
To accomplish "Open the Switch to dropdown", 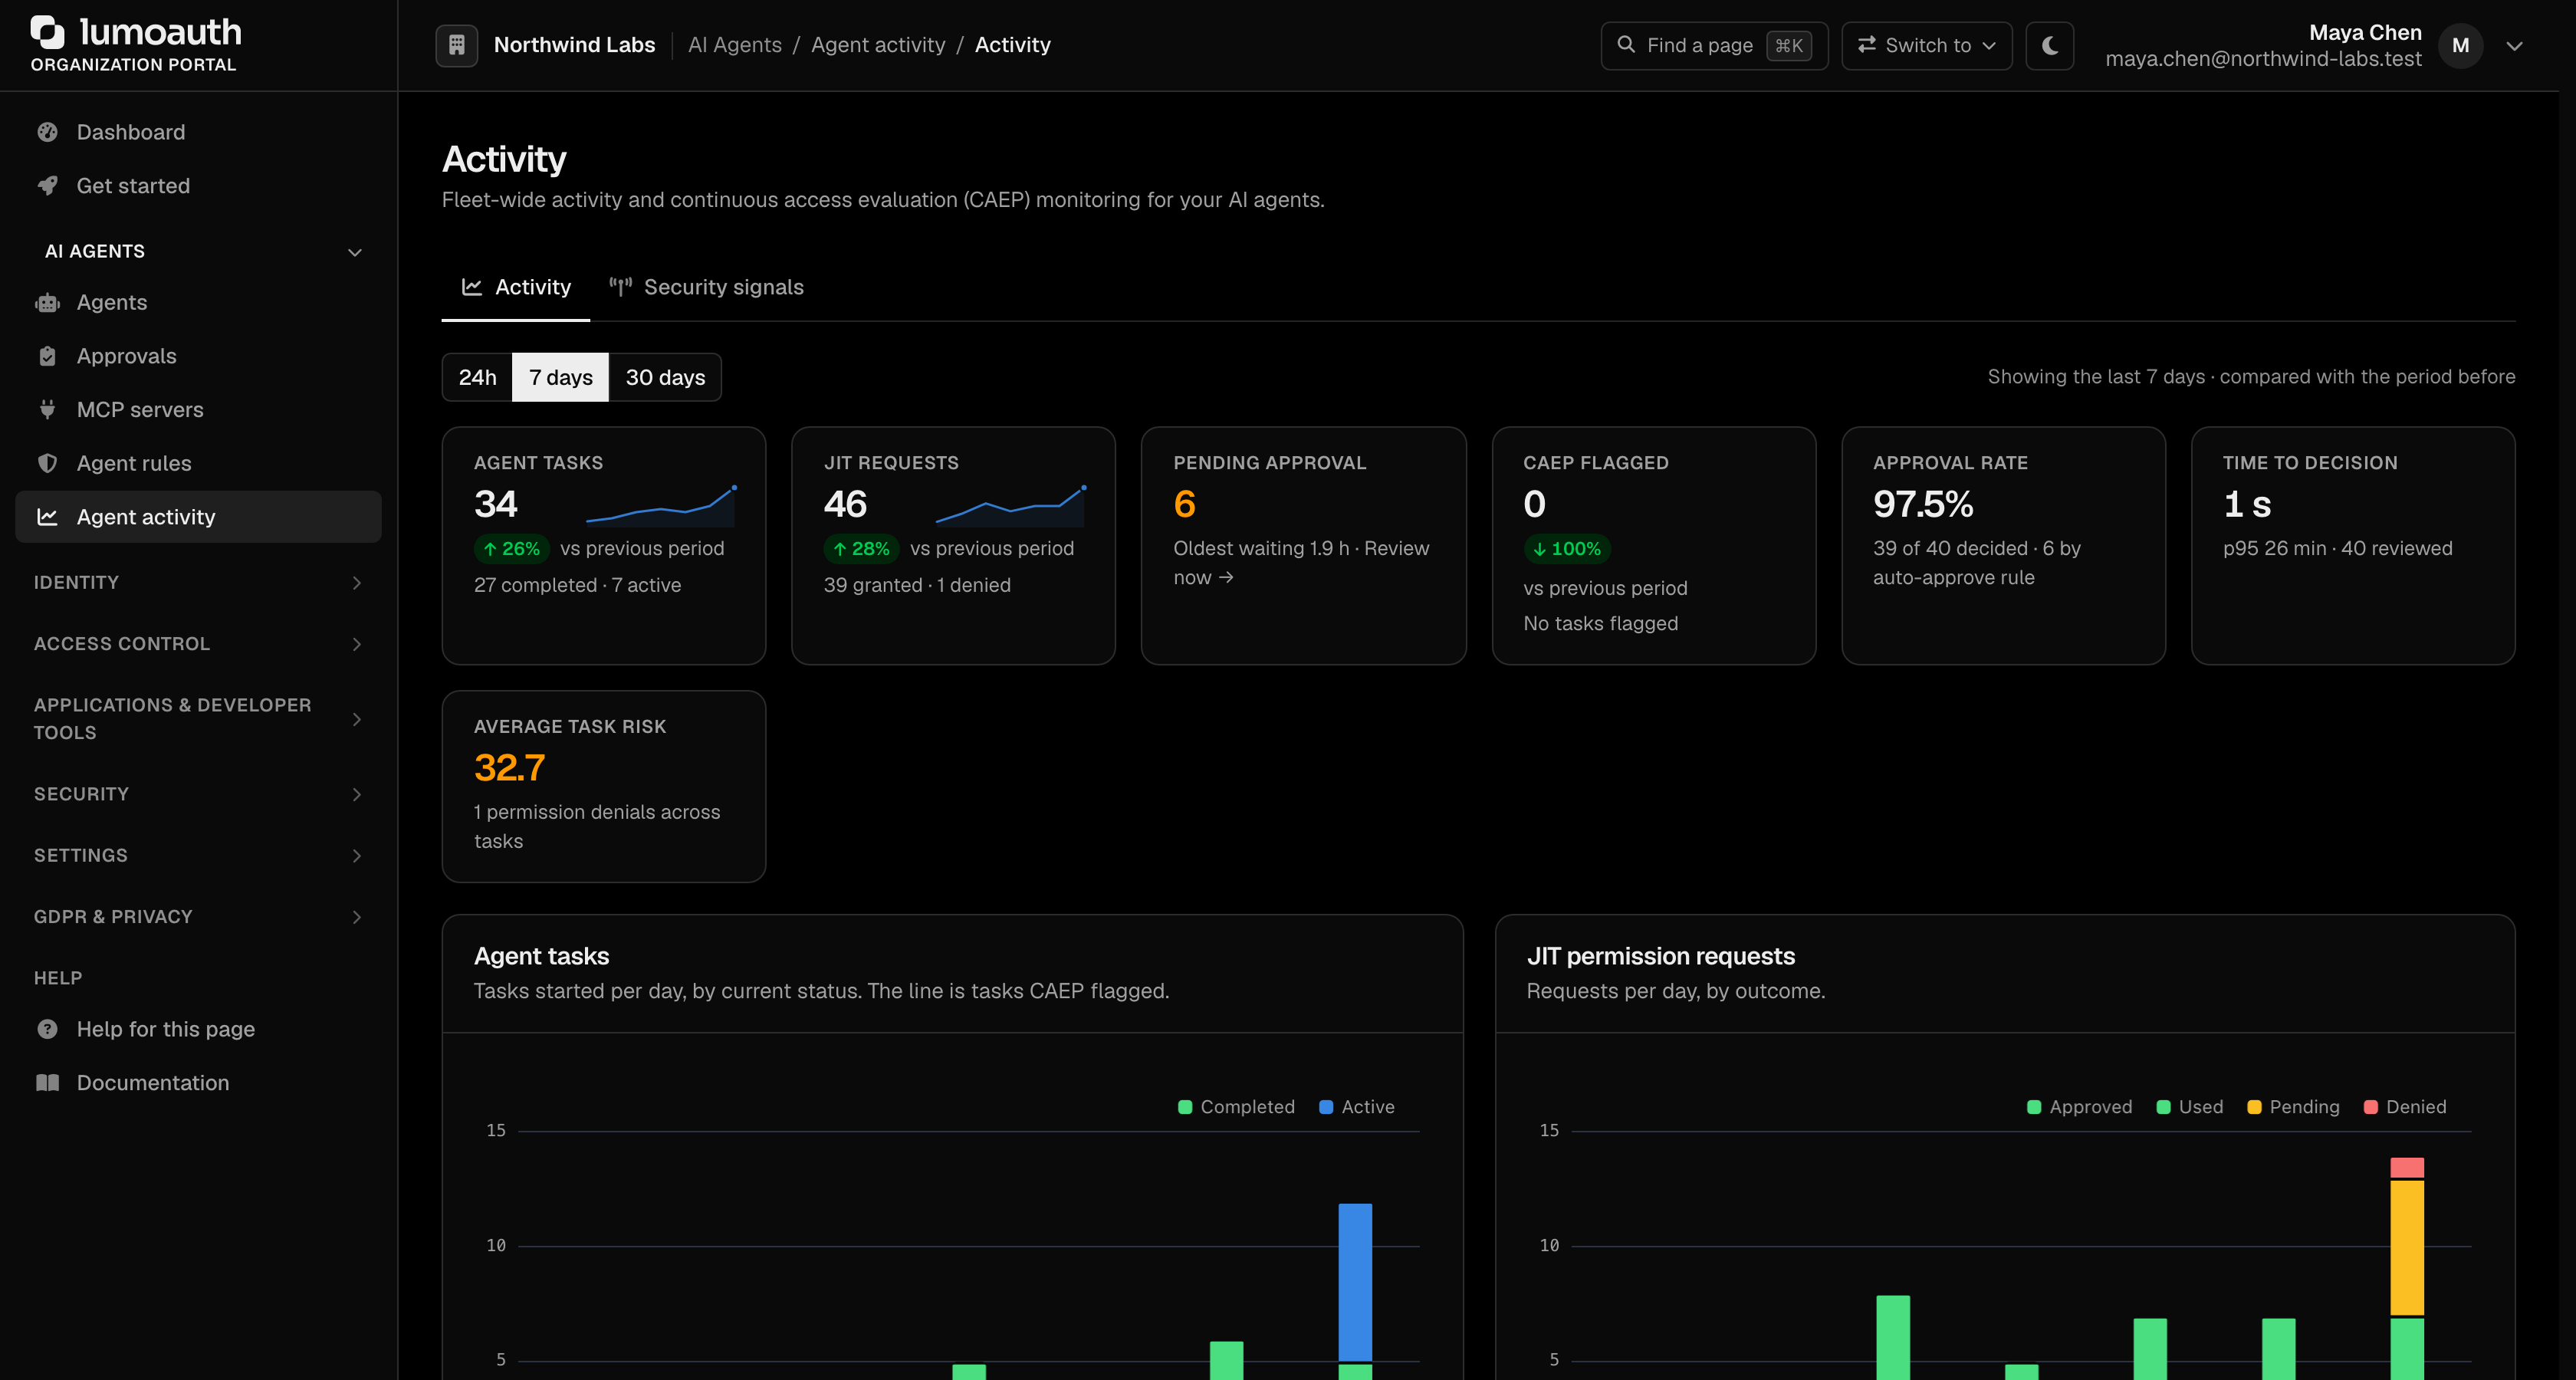I will pyautogui.click(x=1926, y=45).
